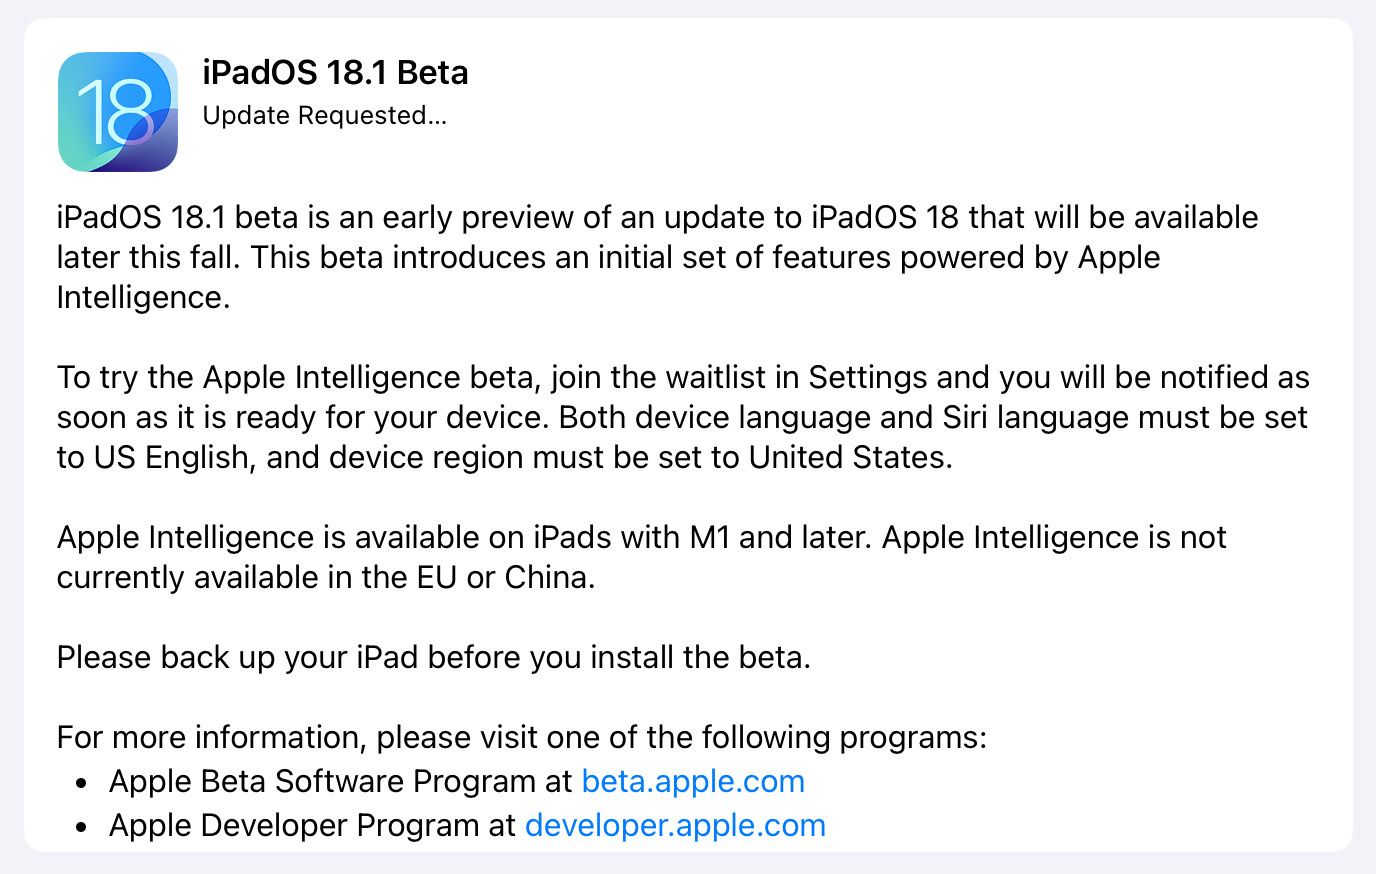This screenshot has width=1376, height=874.
Task: Click the Update Requested… status text
Action: [325, 116]
